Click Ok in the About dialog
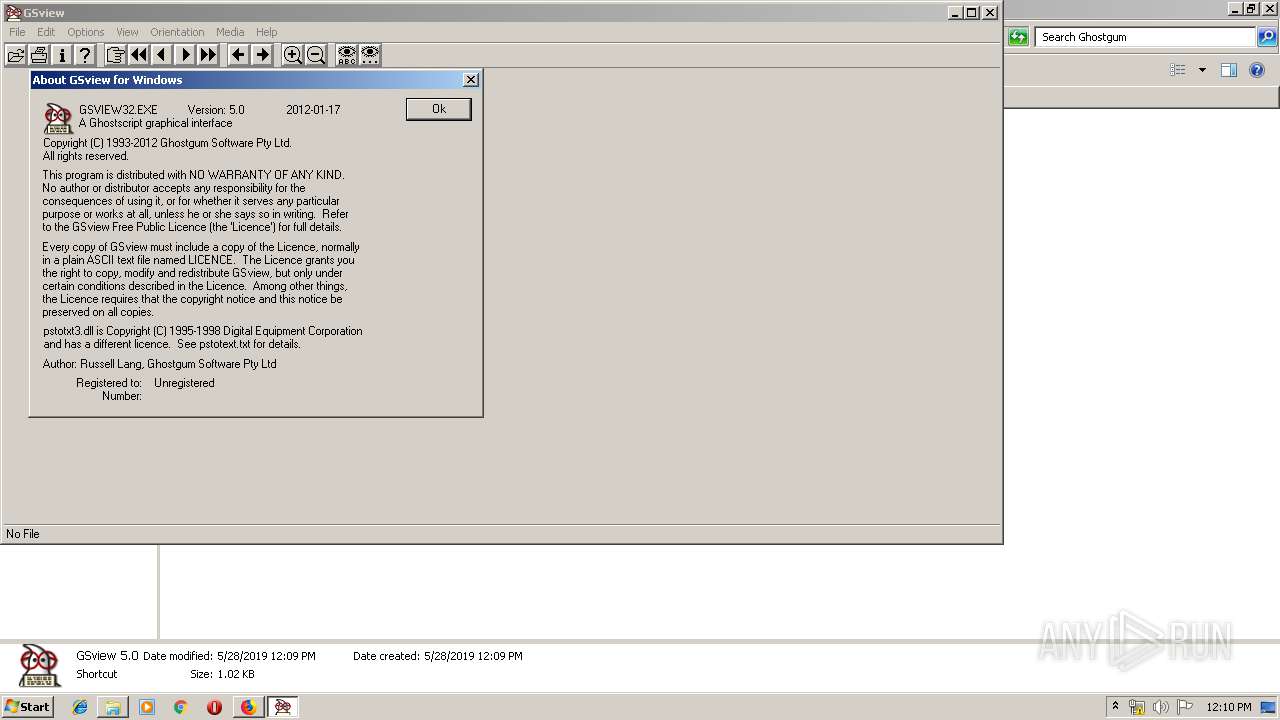The height and width of the screenshot is (720, 1280). [438, 109]
